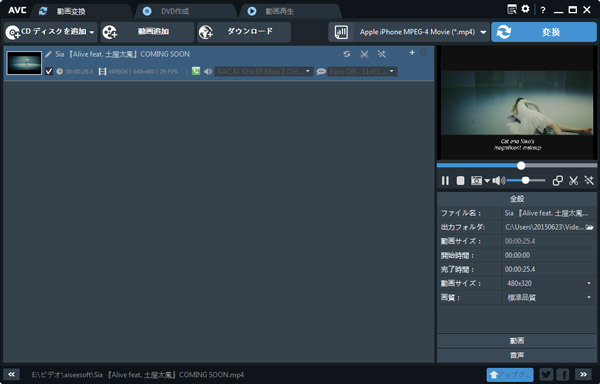Adjust the preview volume slider
Image resolution: width=600 pixels, height=384 pixels.
pos(526,181)
